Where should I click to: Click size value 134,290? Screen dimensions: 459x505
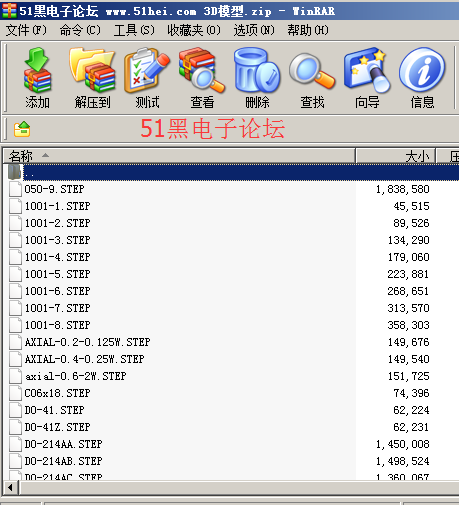(408, 240)
